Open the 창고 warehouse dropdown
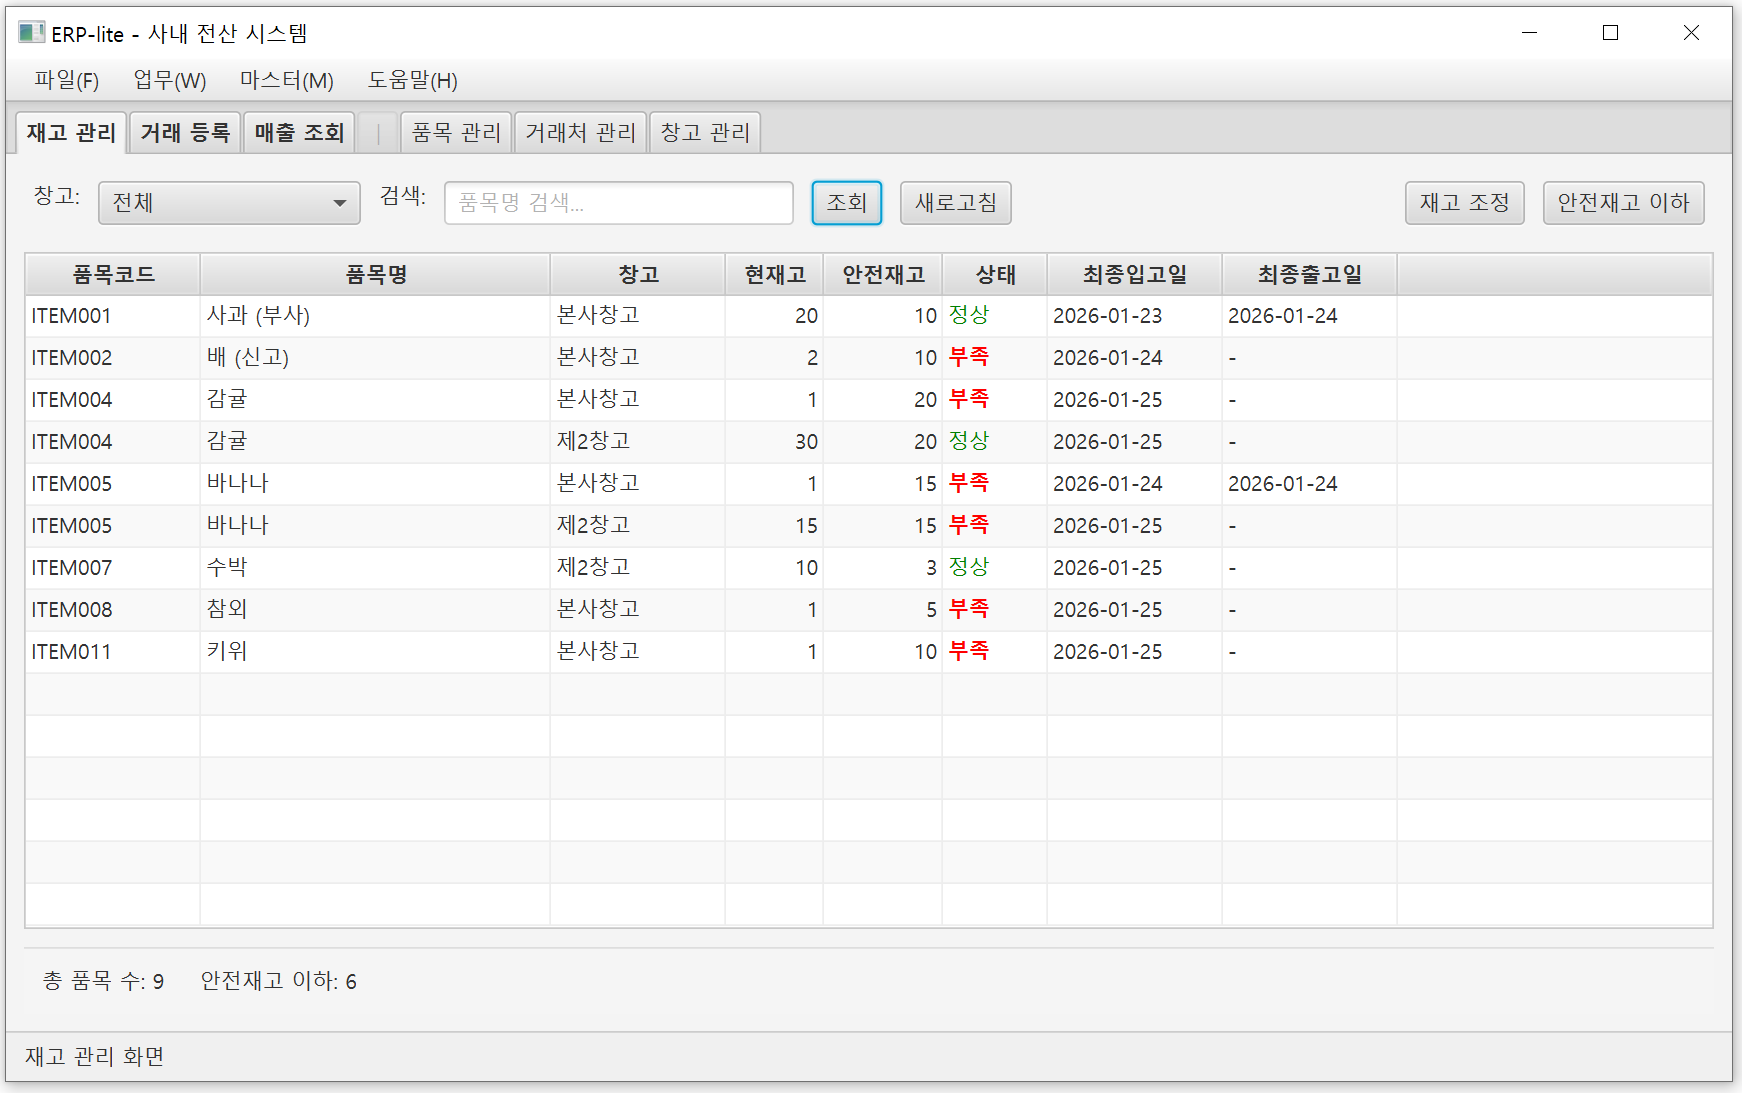The width and height of the screenshot is (1742, 1093). (229, 203)
